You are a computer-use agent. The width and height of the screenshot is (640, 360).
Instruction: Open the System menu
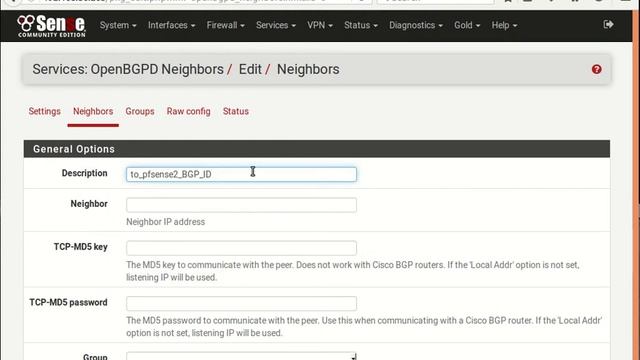click(x=118, y=25)
